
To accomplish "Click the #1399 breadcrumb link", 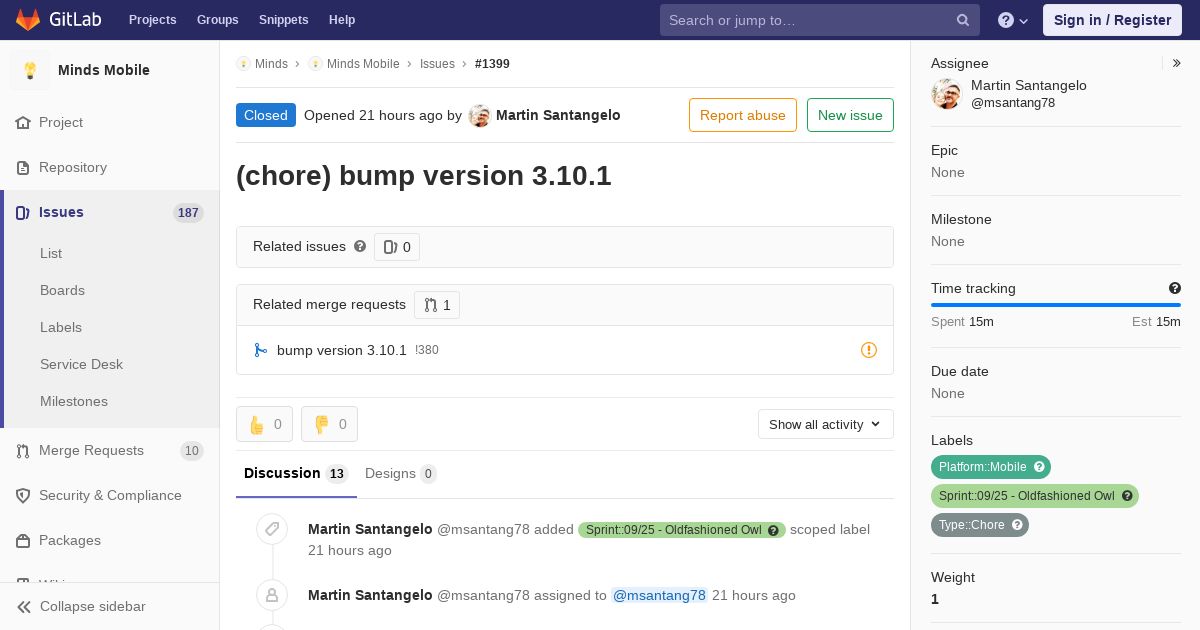I will [x=492, y=63].
